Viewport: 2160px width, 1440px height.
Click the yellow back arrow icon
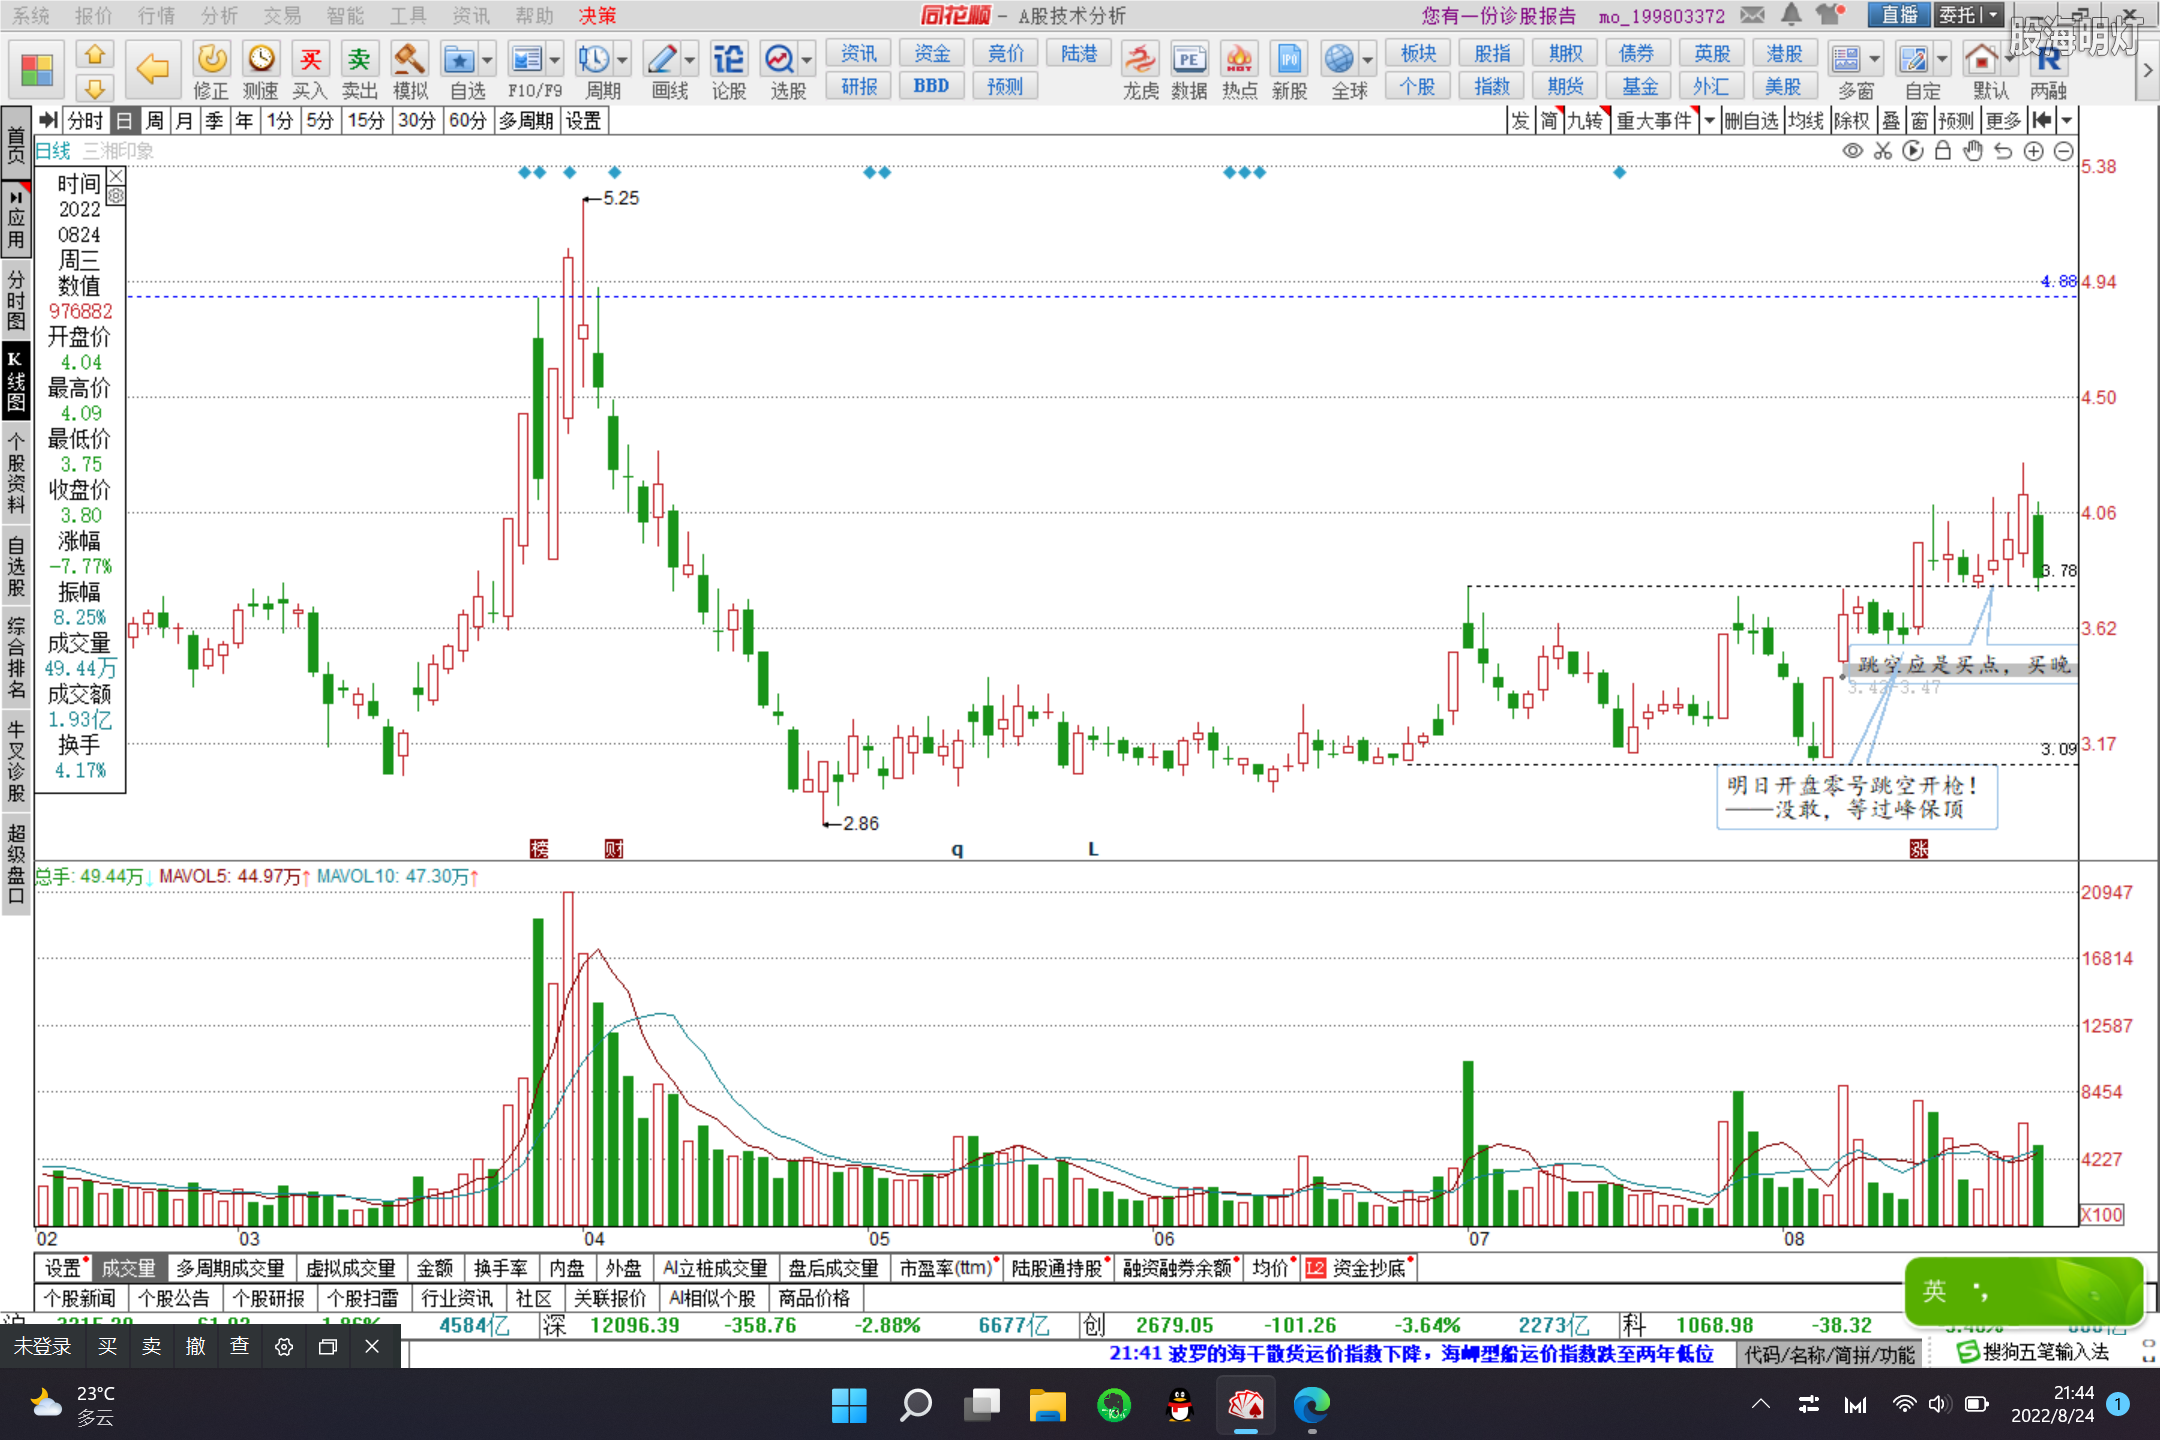point(152,68)
